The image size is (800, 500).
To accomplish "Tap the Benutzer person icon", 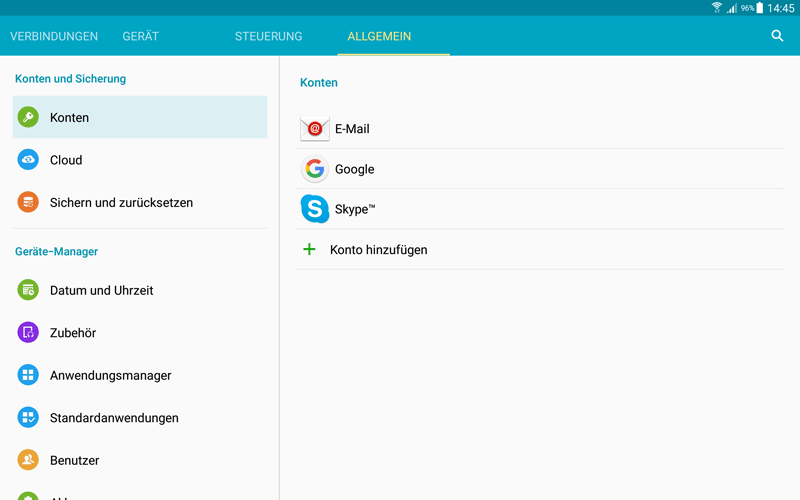I will point(28,460).
